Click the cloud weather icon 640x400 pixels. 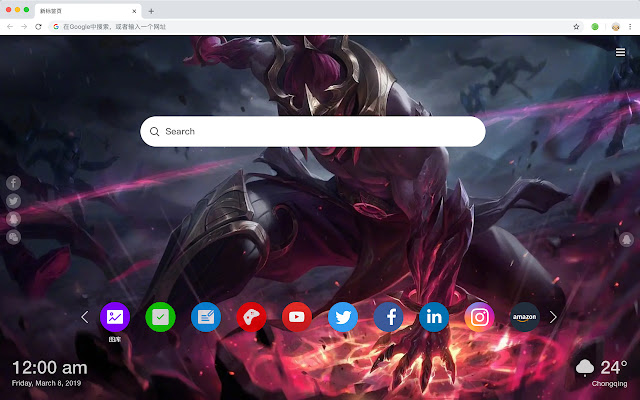coord(584,367)
